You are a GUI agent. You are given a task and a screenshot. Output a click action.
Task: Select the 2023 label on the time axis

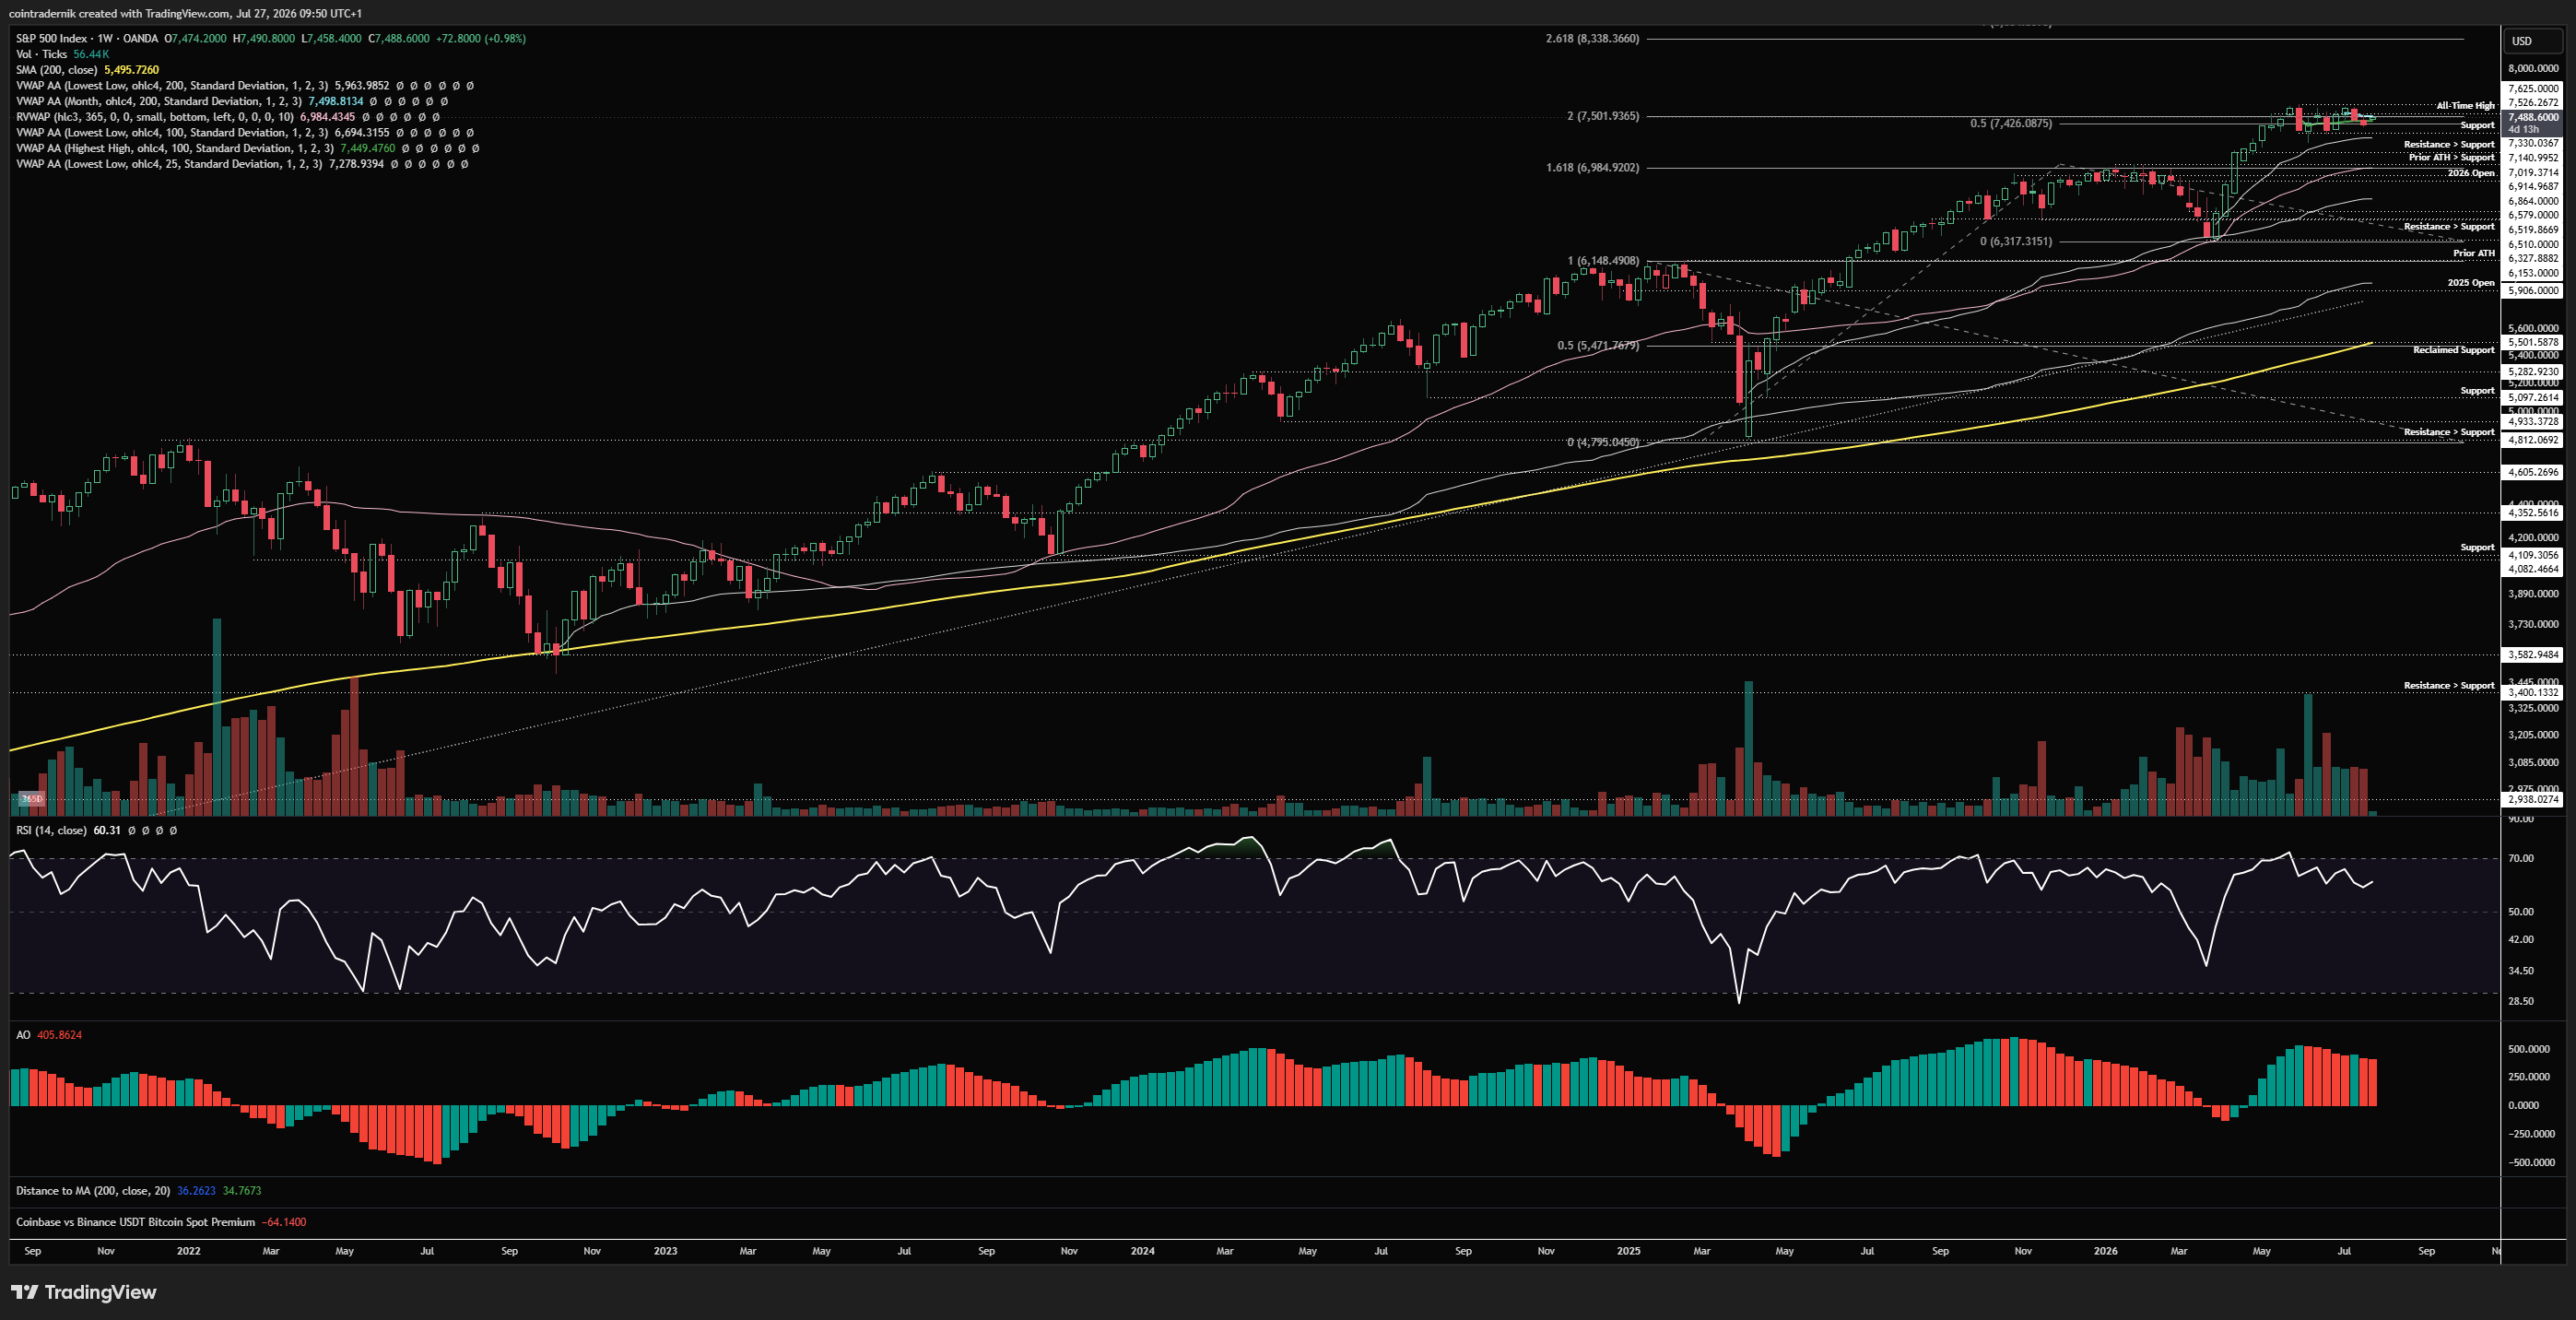coord(665,1251)
